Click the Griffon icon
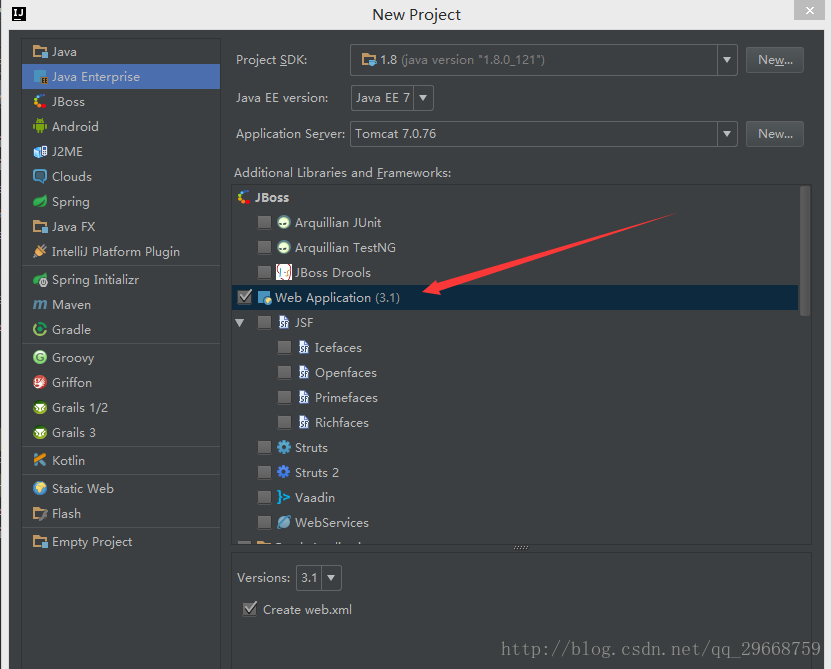The width and height of the screenshot is (832, 669). [40, 383]
